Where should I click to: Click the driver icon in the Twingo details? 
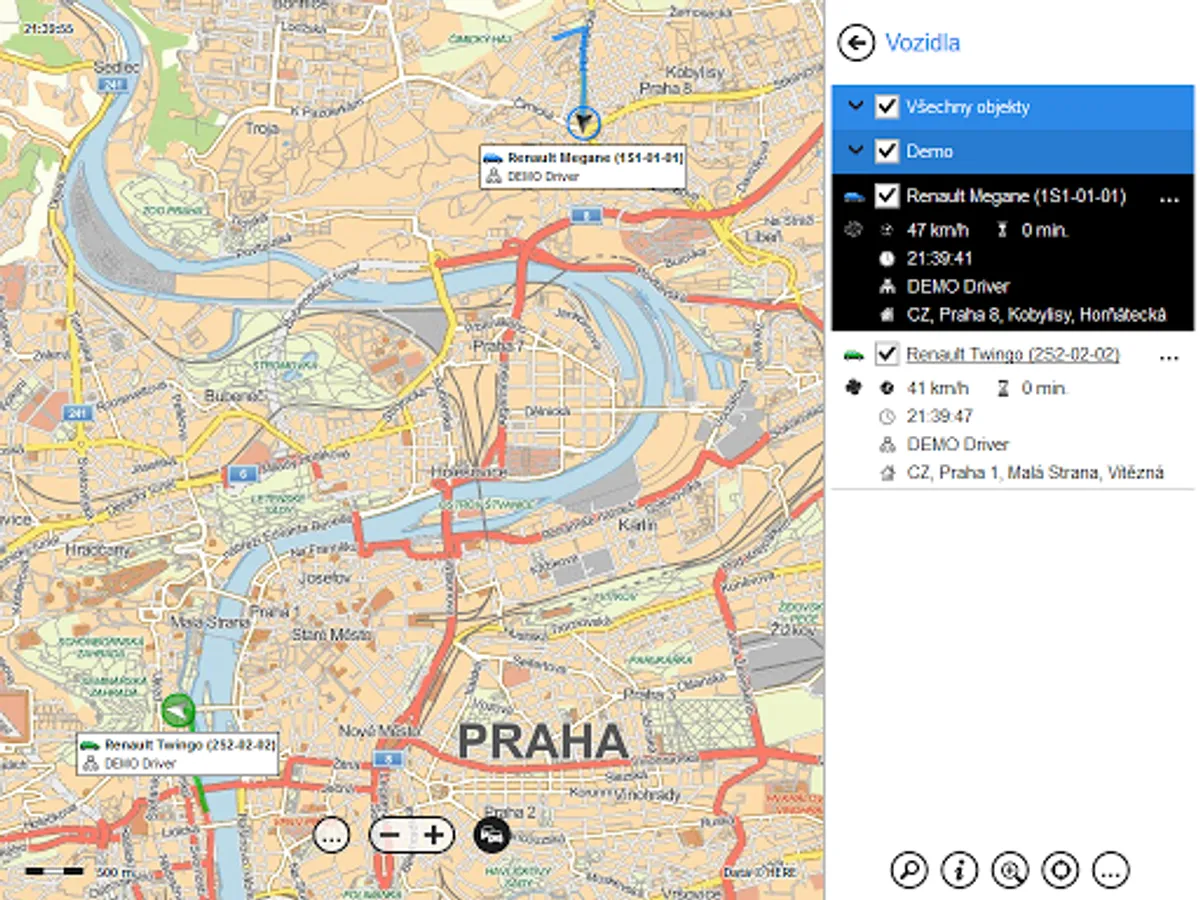[886, 444]
